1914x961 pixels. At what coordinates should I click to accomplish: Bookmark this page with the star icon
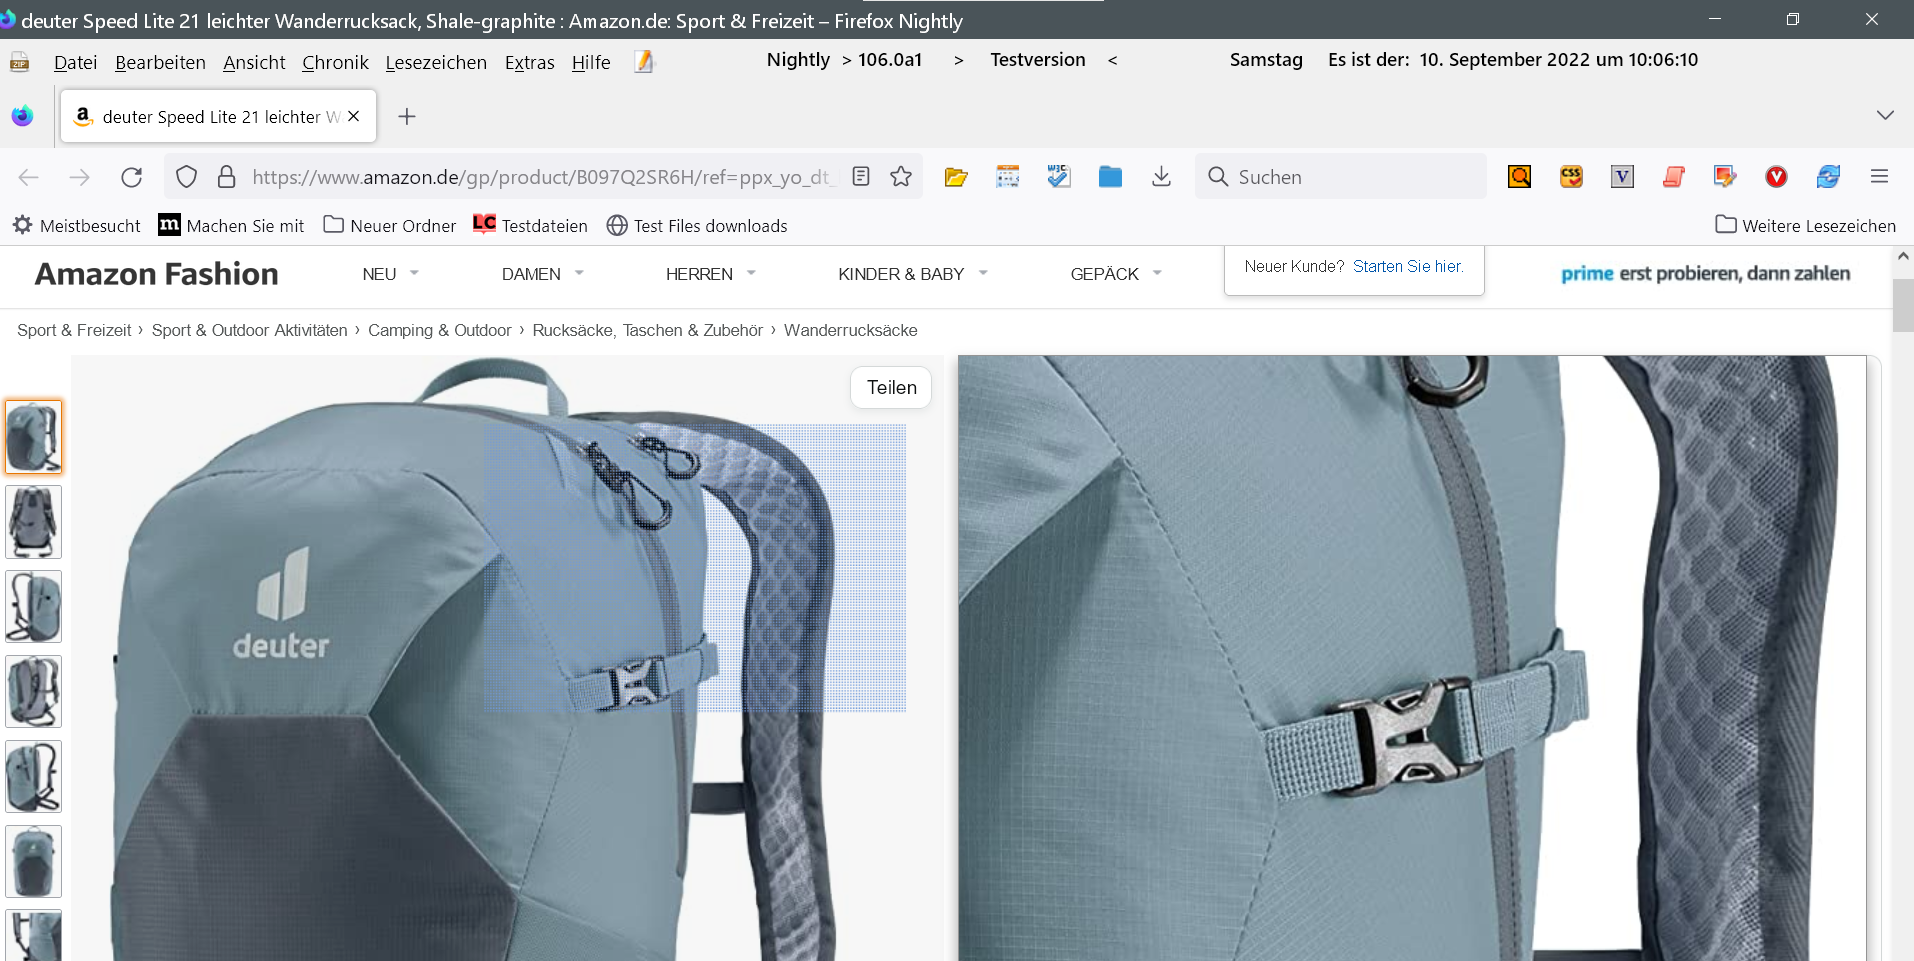901,177
